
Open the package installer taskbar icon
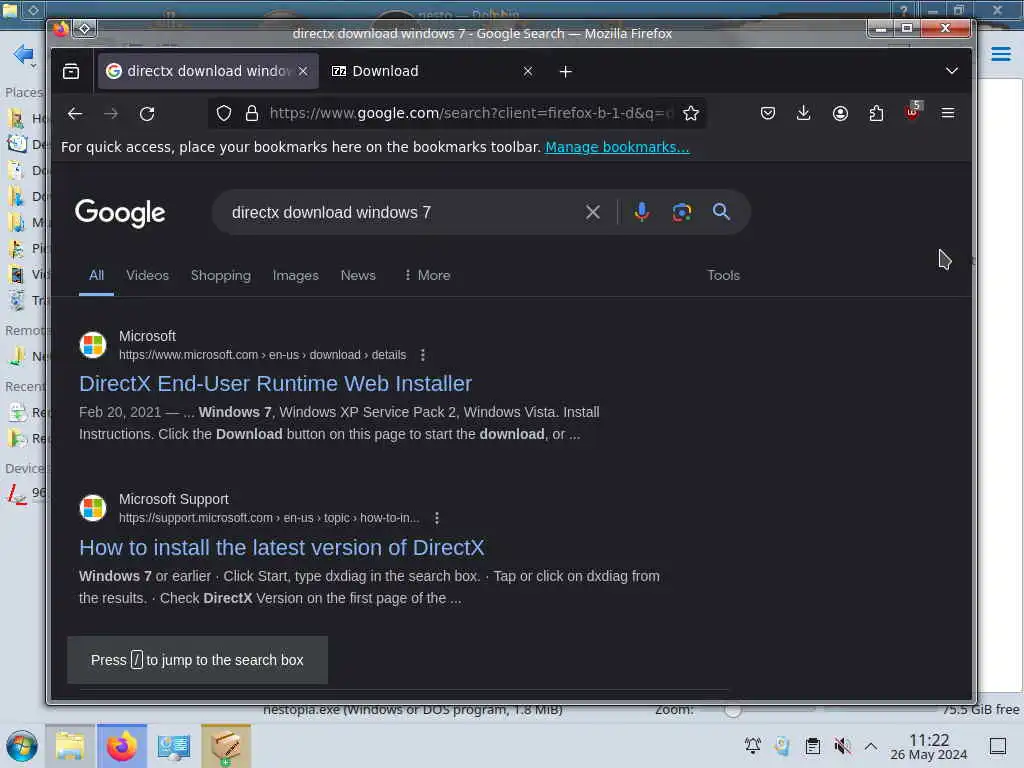coord(226,746)
